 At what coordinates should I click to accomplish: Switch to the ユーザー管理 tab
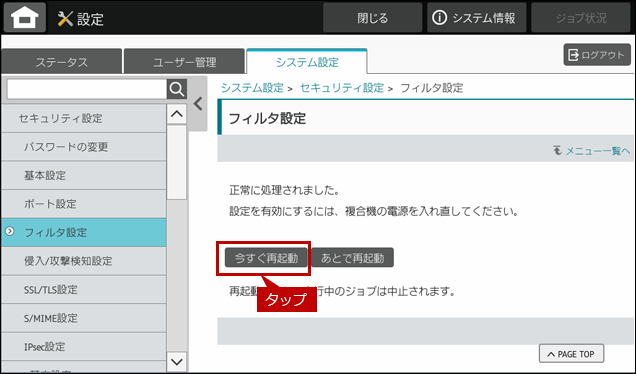(185, 62)
